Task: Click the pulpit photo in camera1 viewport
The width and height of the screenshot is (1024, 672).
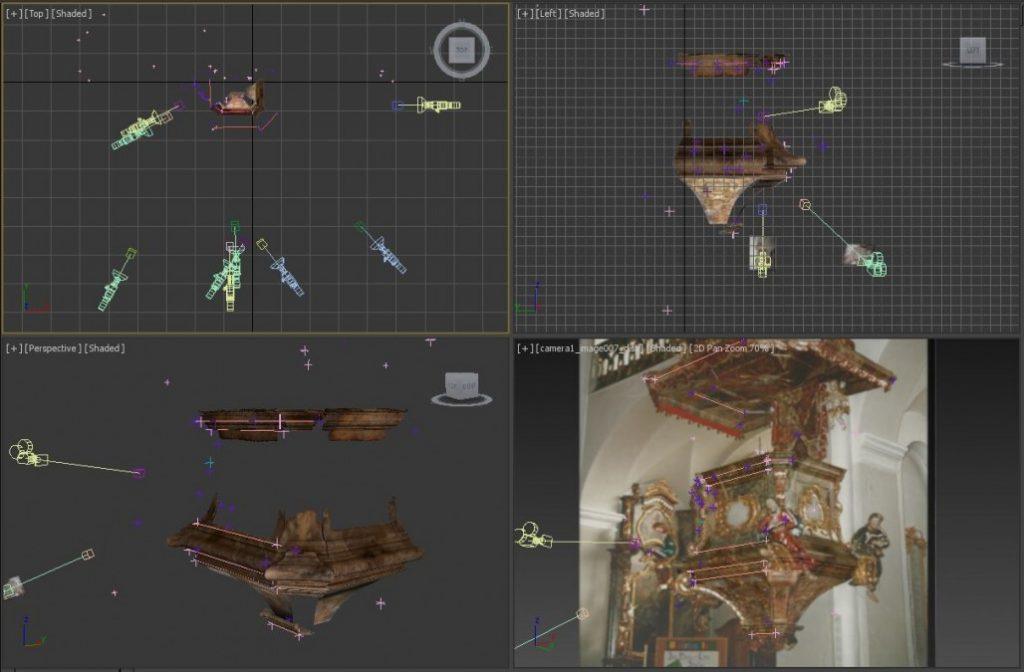Action: pyautogui.click(x=760, y=500)
